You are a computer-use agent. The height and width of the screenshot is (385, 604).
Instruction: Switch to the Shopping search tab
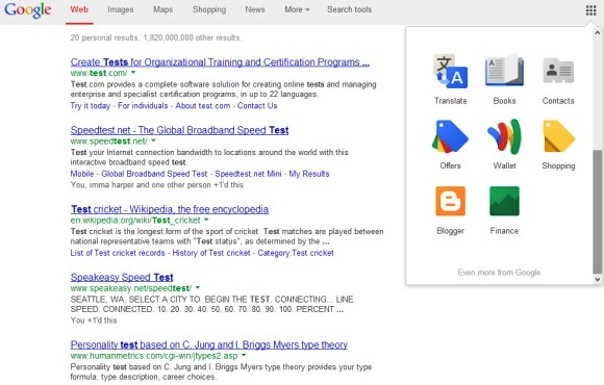tap(209, 10)
